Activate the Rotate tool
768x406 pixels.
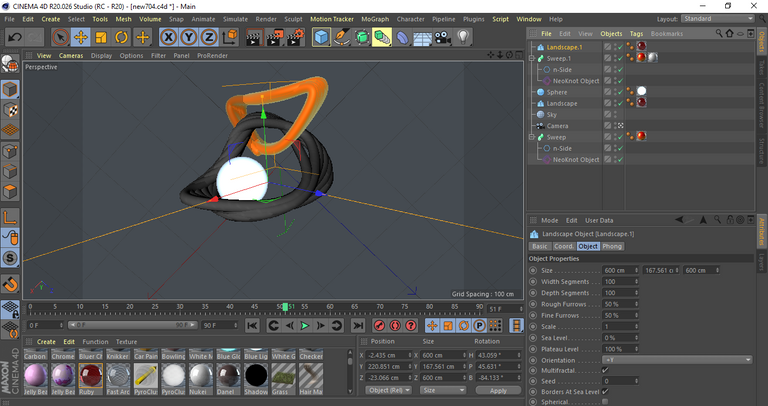(121, 37)
